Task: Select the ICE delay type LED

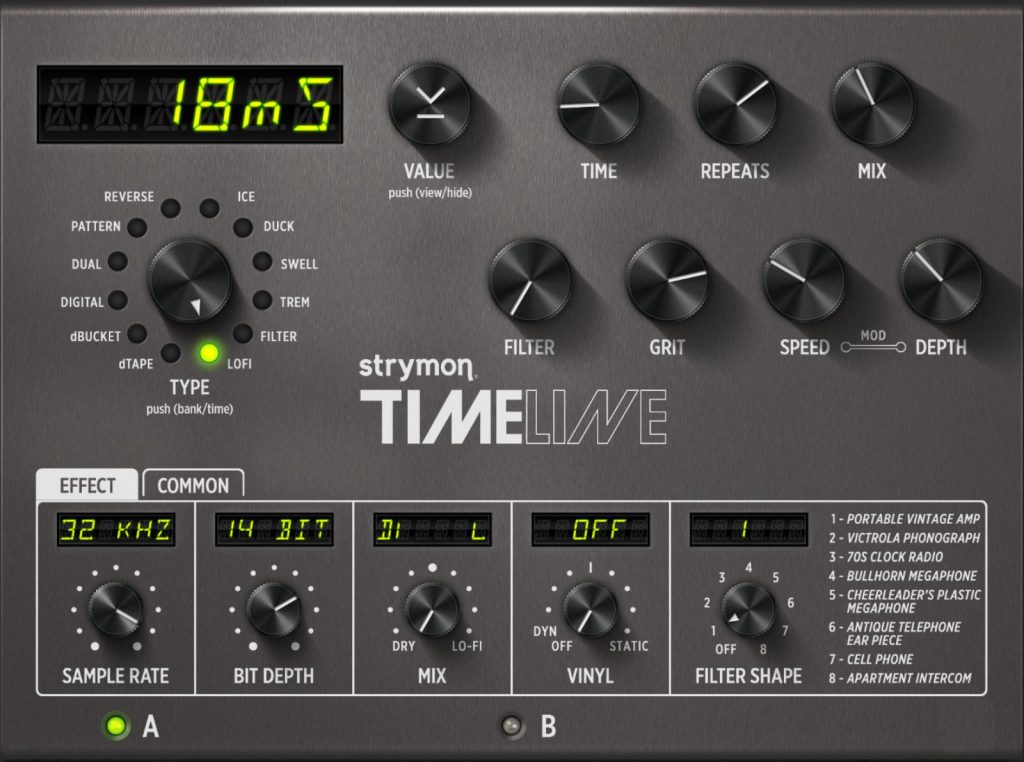Action: pos(210,209)
